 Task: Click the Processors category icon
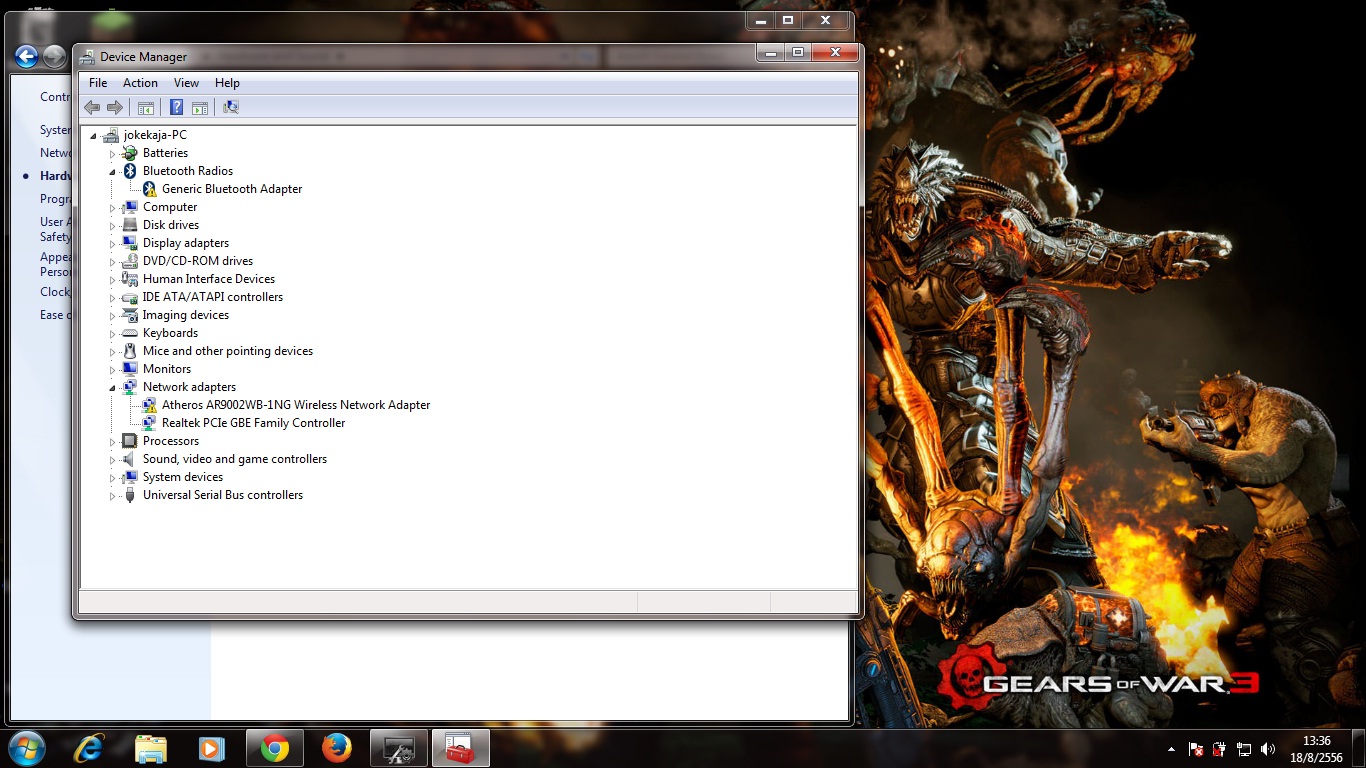click(x=129, y=441)
